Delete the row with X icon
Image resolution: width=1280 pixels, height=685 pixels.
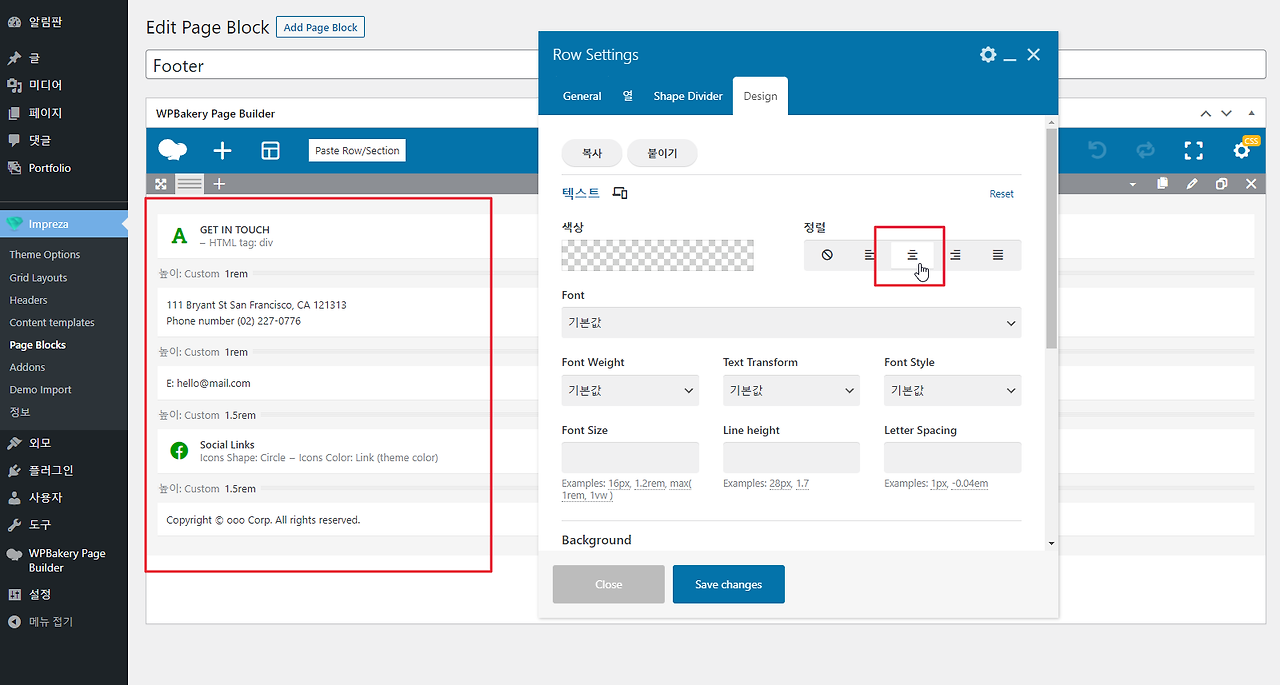(x=1251, y=184)
